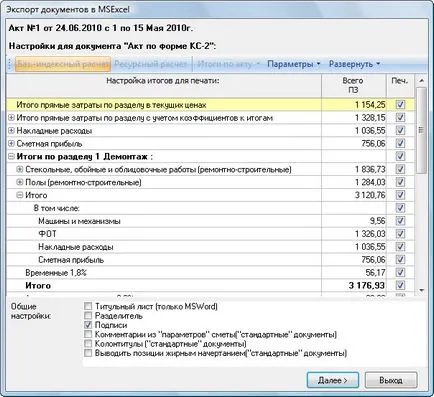434x397 pixels.
Task: Toggle print checkbox for Машины и механизмы
Action: tap(400, 221)
